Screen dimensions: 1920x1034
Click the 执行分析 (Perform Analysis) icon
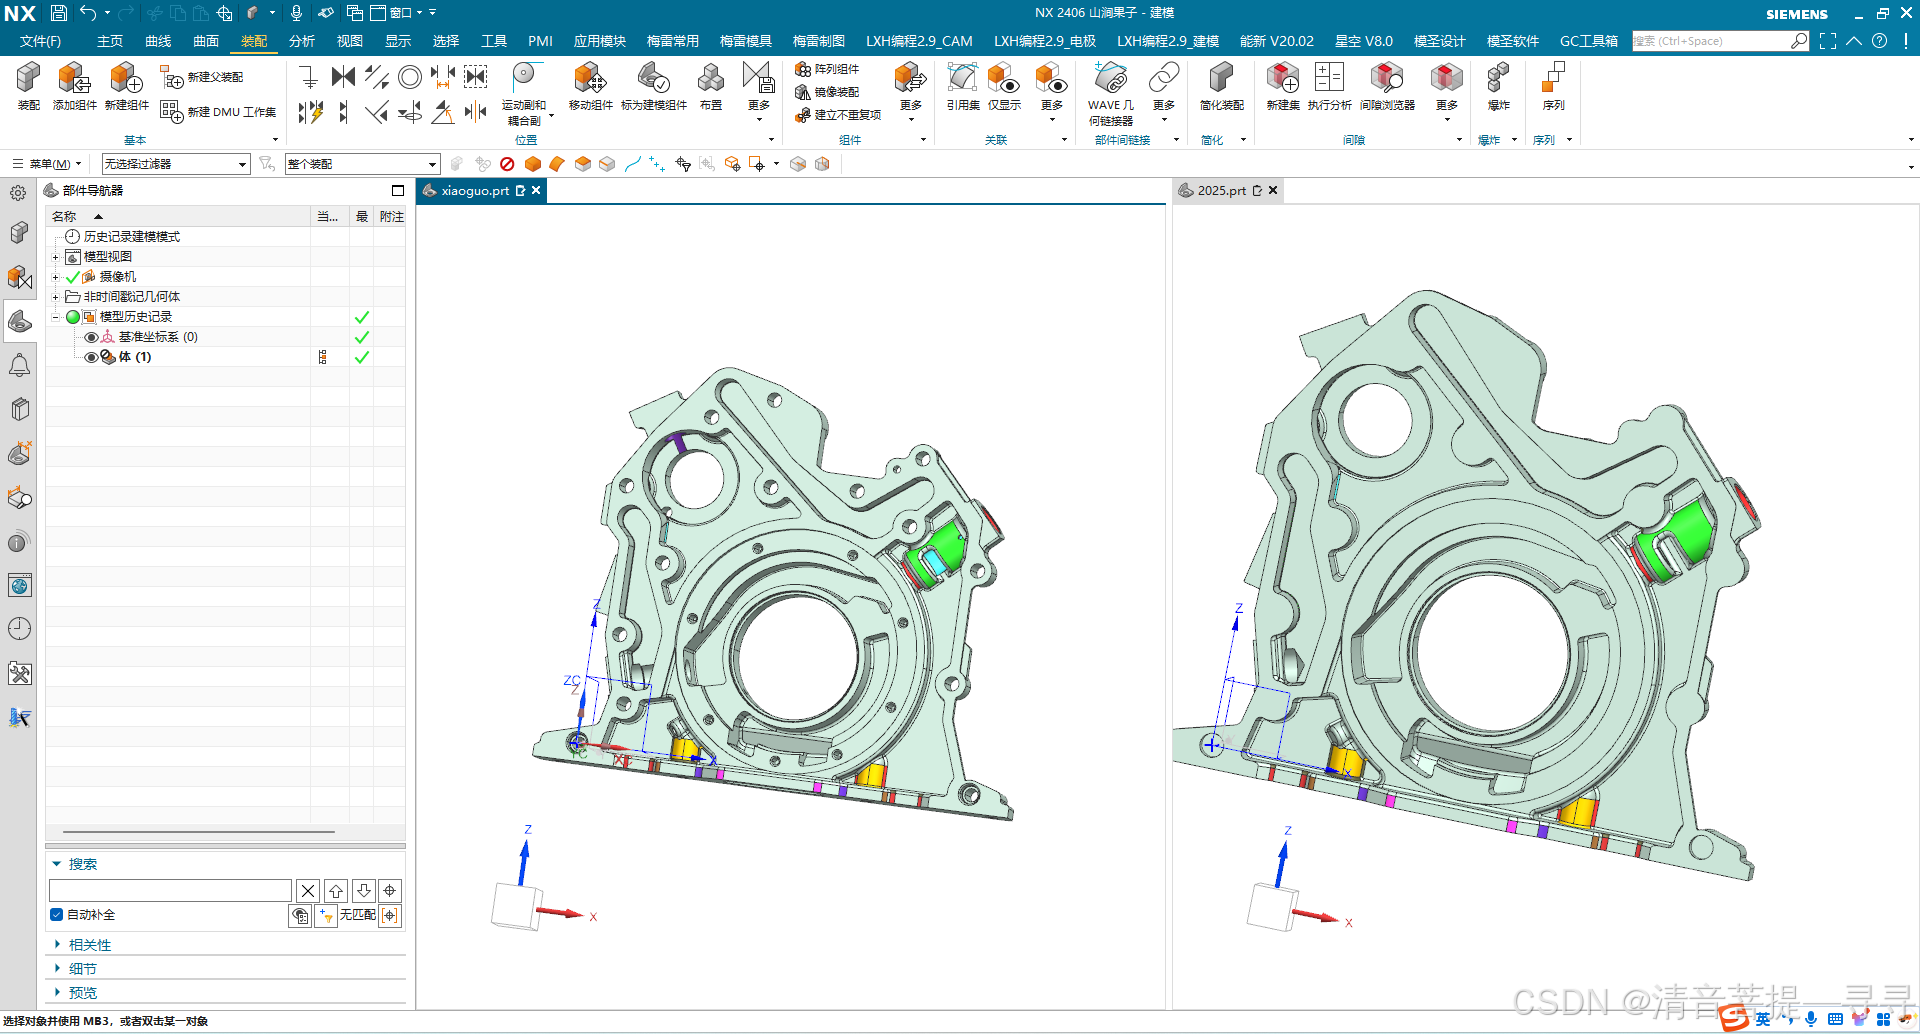coord(1329,78)
